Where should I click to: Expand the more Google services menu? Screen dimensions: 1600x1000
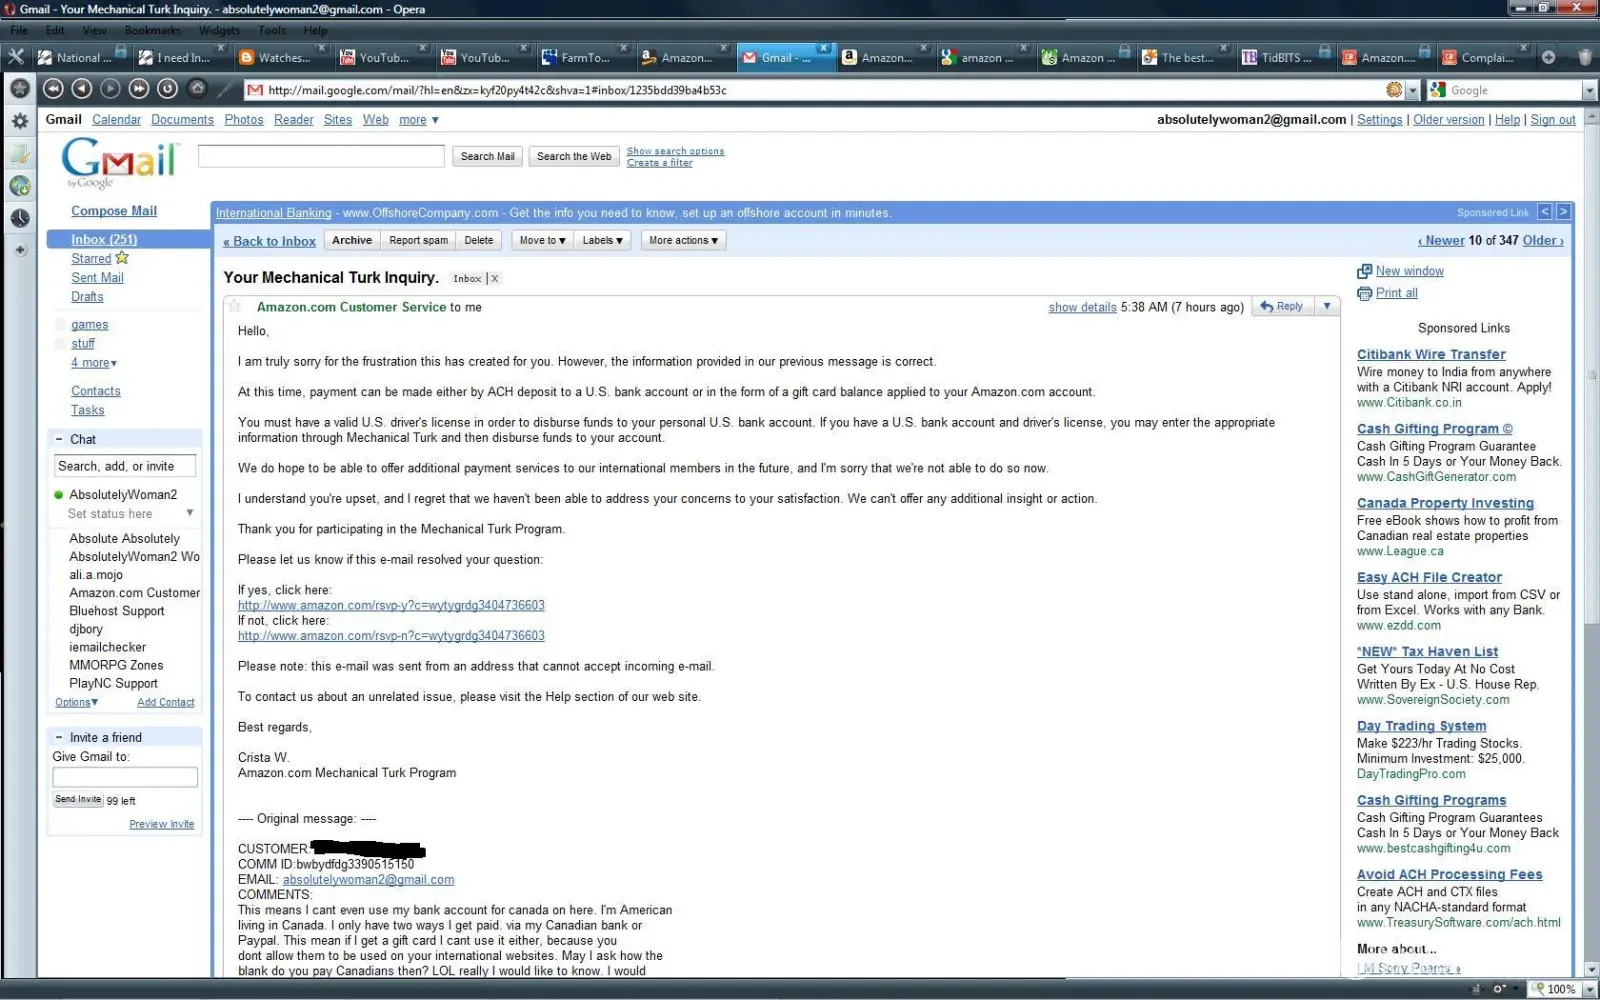(419, 120)
